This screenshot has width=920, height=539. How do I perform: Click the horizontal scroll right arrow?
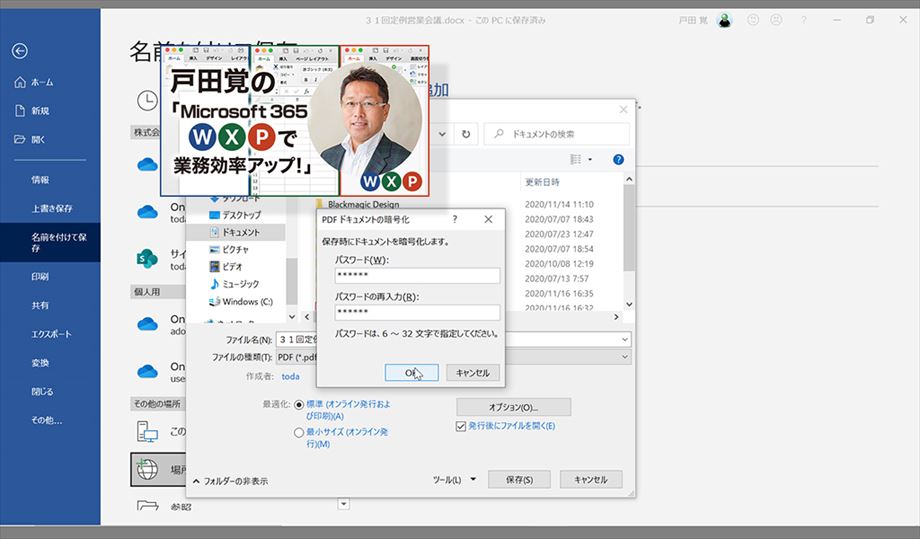click(x=616, y=317)
